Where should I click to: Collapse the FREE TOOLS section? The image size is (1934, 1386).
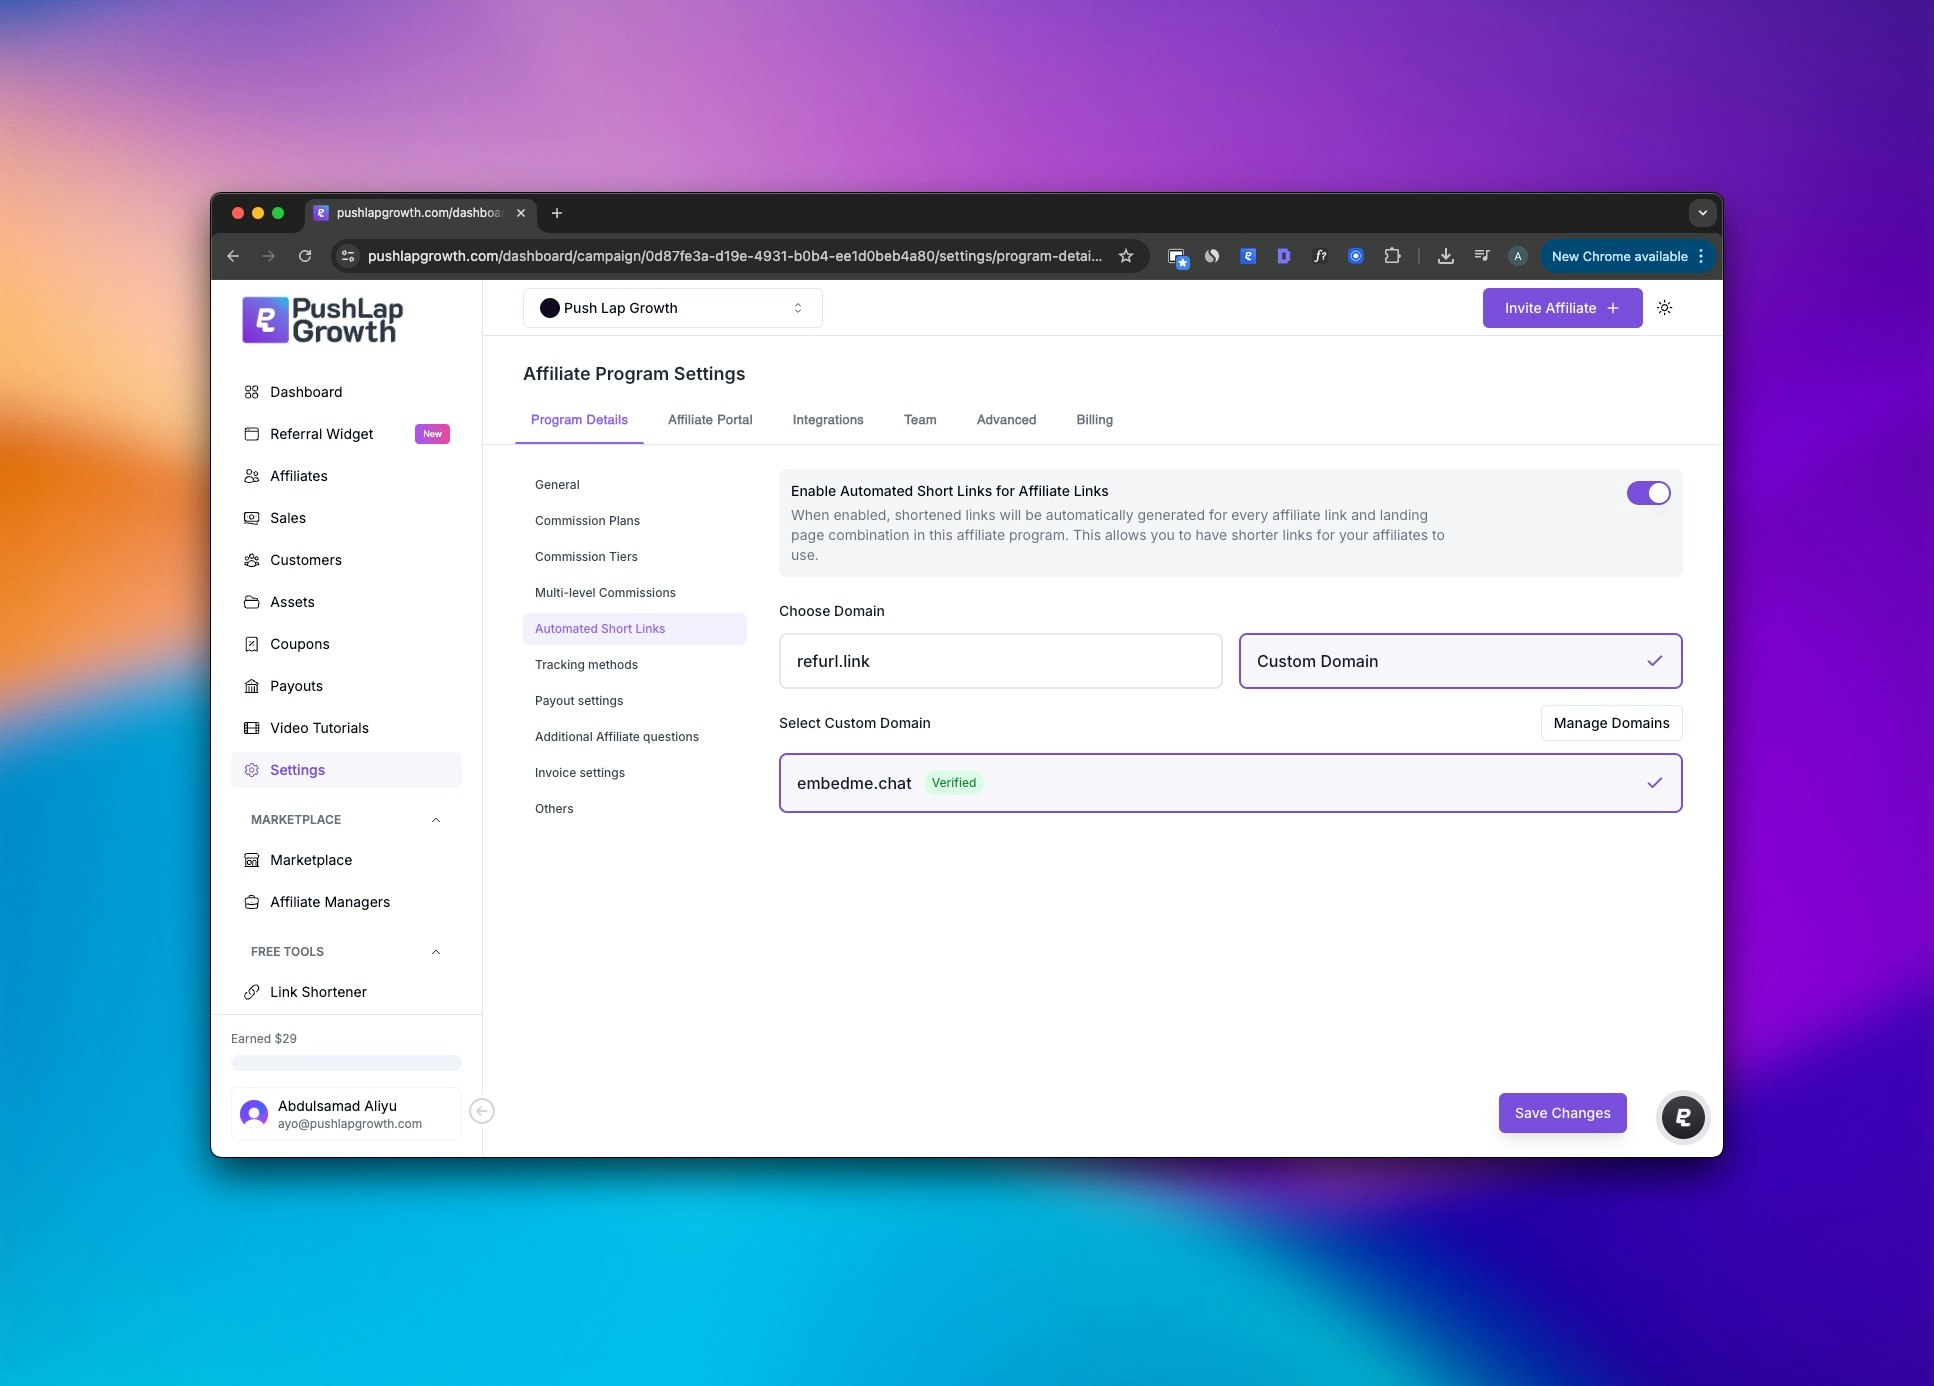(x=435, y=952)
